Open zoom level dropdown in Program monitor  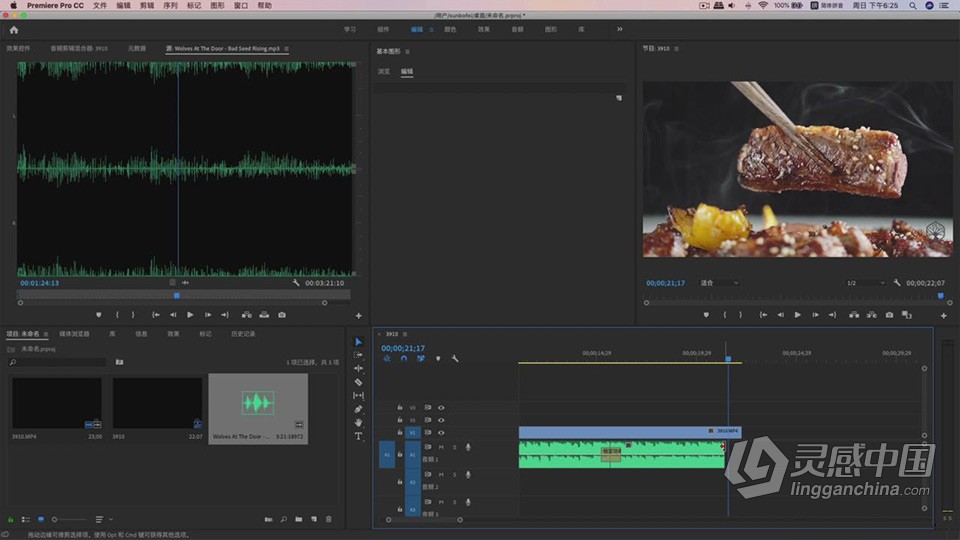pos(719,283)
